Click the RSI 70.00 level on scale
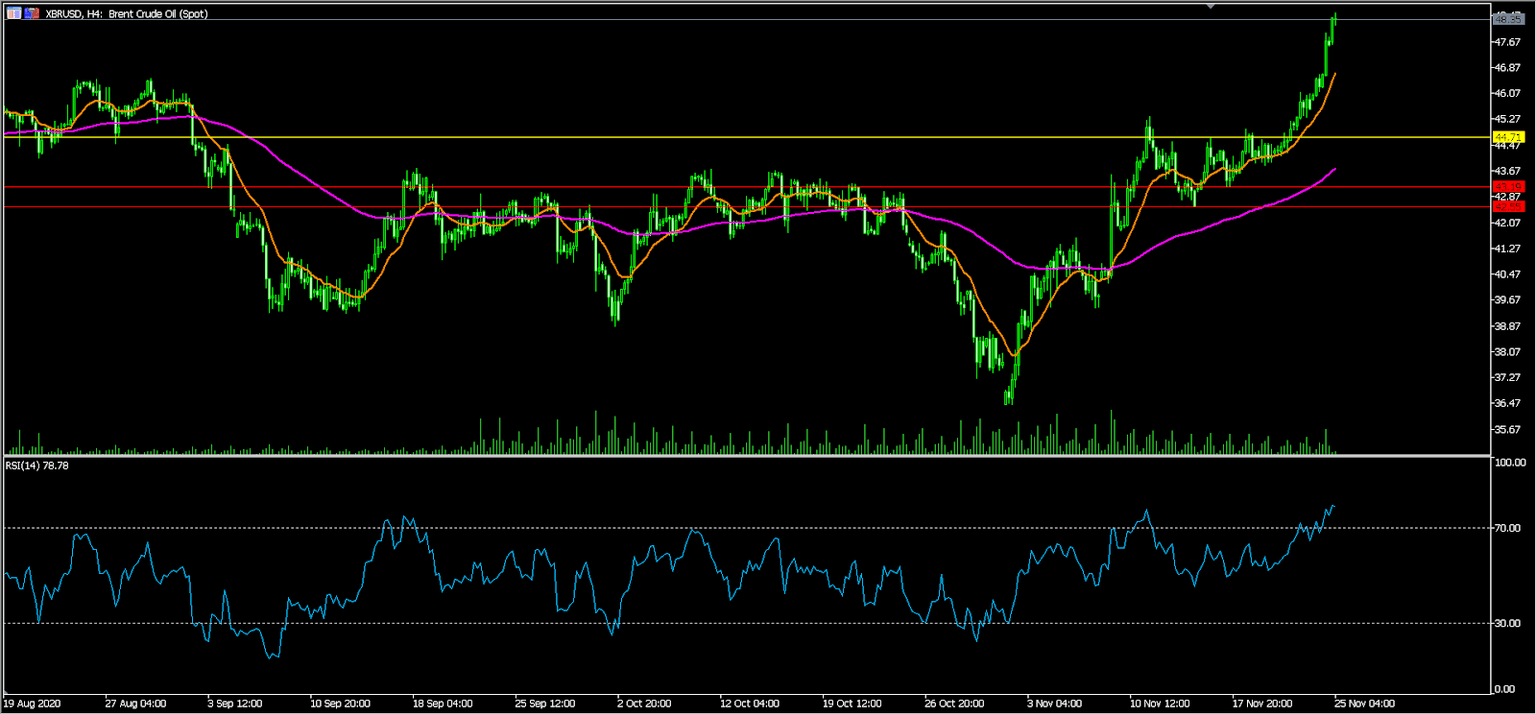 [1507, 528]
